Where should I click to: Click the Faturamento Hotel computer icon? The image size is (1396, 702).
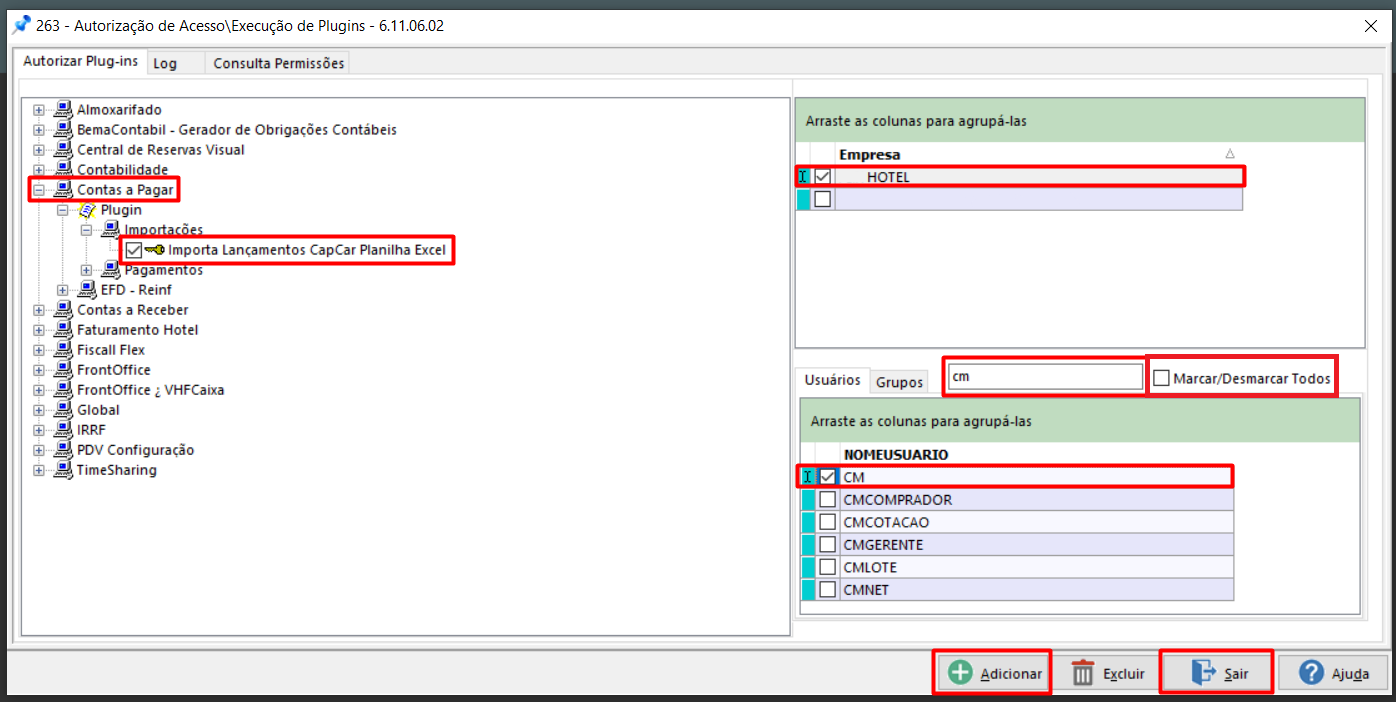pos(64,330)
